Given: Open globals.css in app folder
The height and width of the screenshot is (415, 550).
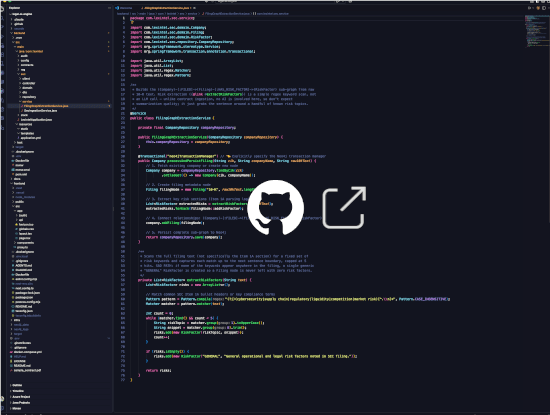Looking at the screenshot, I should coord(26,229).
